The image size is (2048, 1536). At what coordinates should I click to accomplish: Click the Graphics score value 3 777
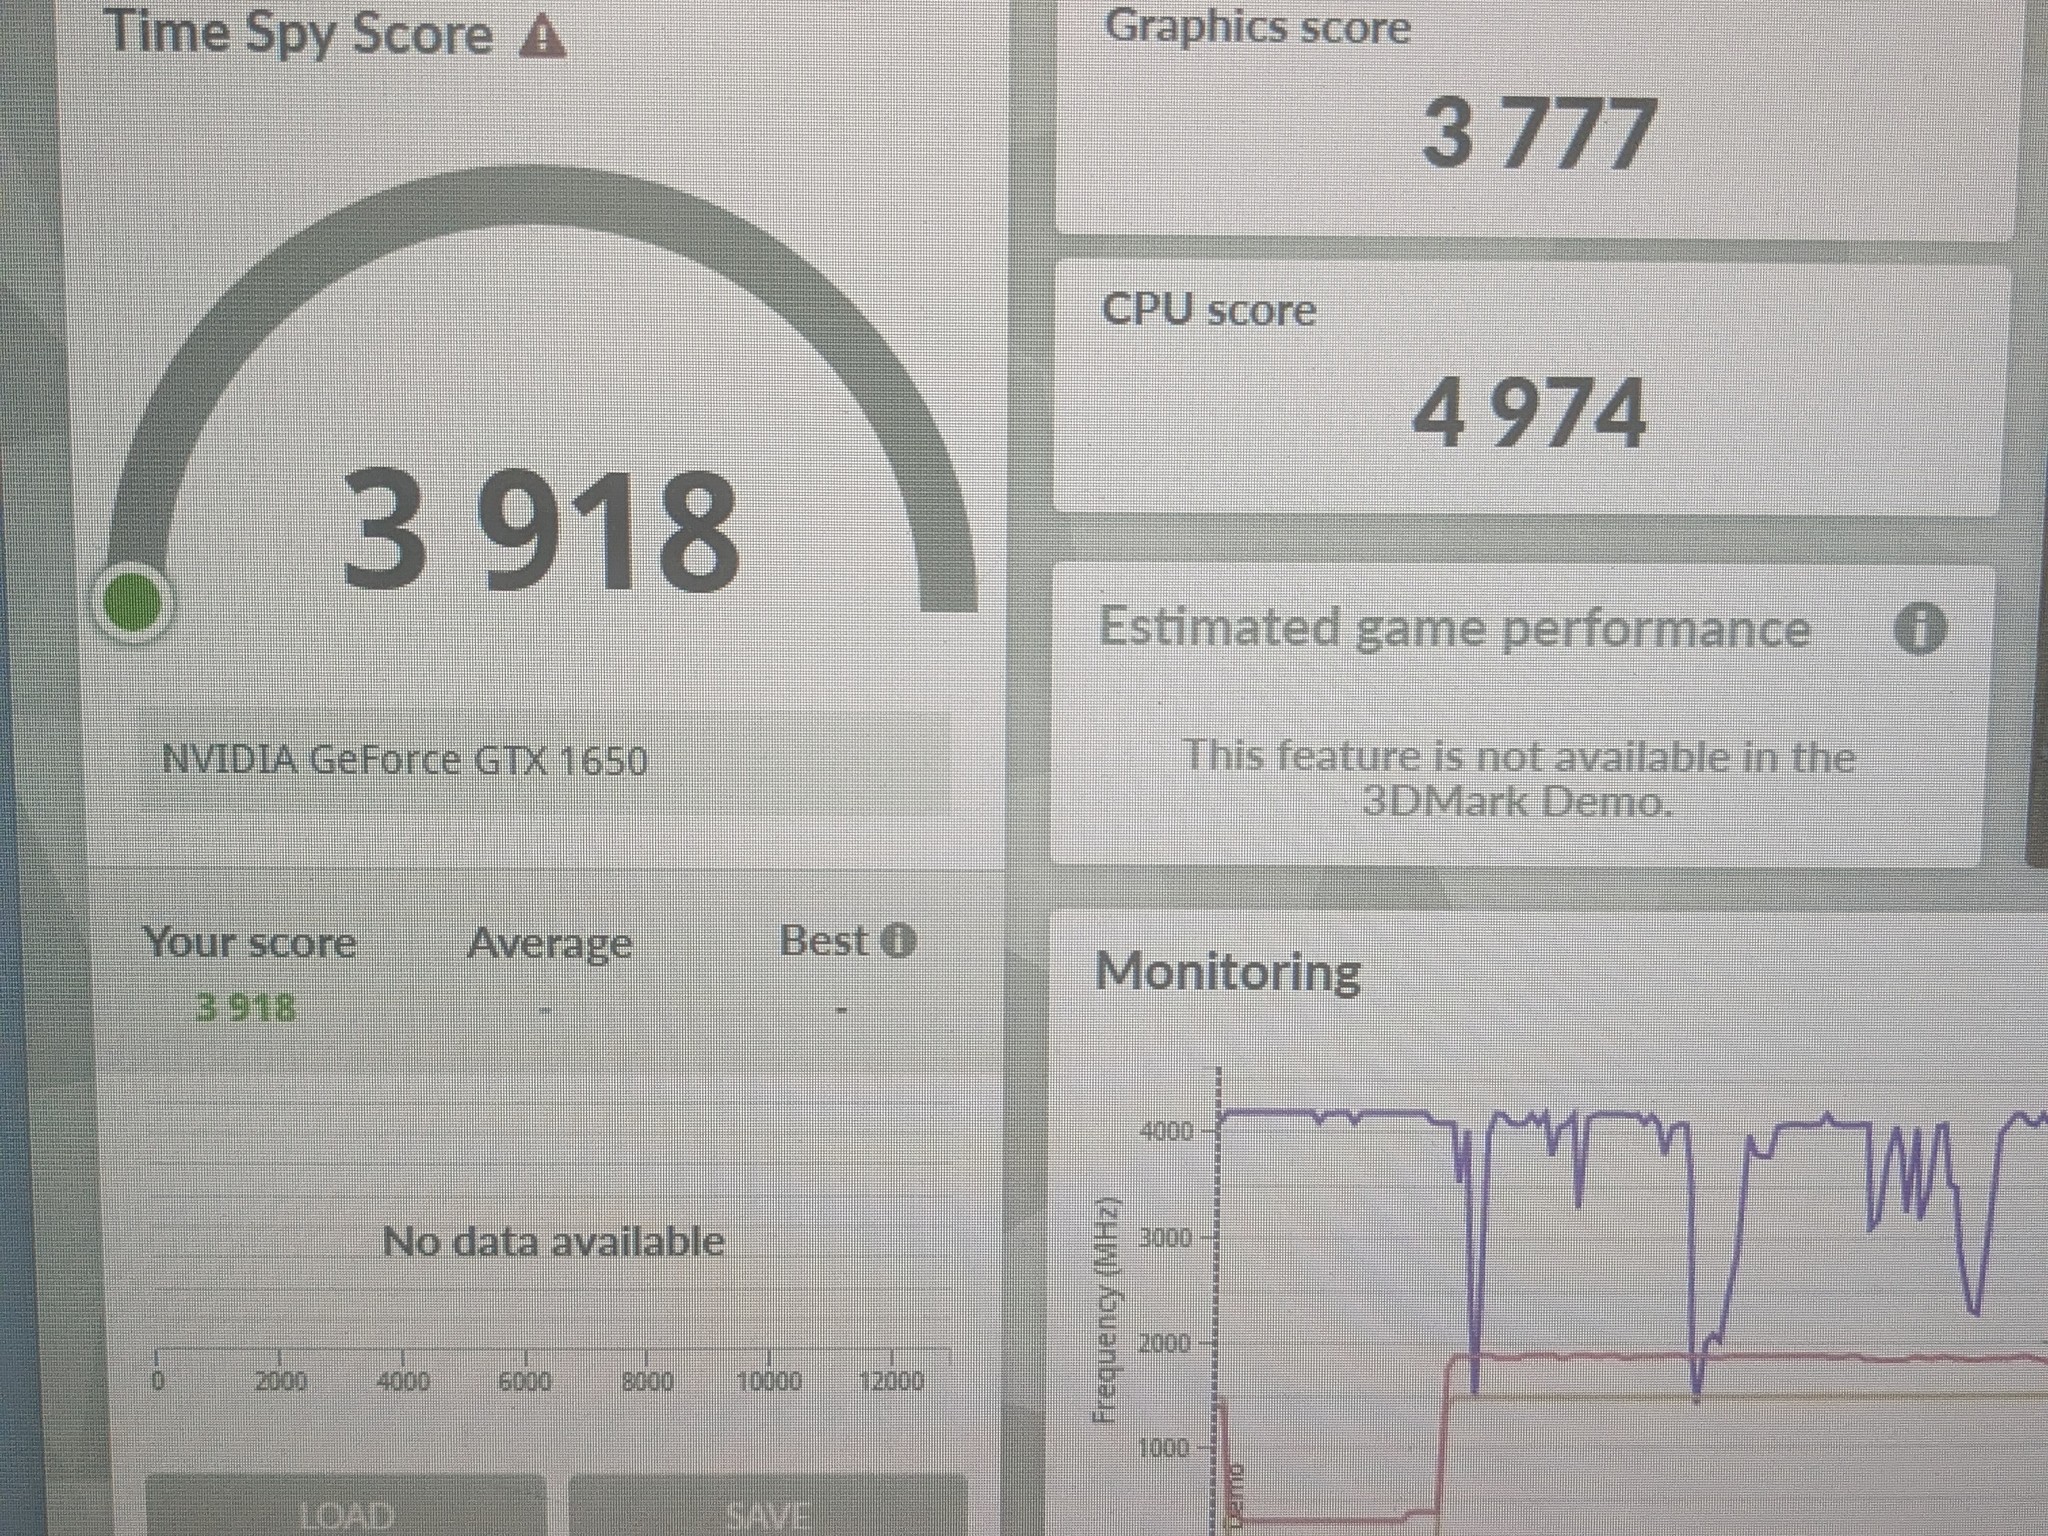click(x=1538, y=133)
